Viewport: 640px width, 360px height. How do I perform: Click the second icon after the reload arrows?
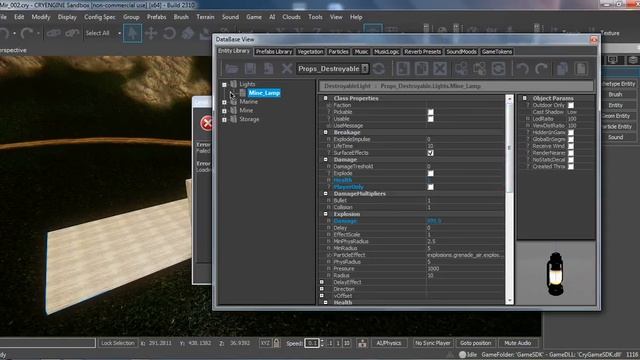[x=421, y=69]
